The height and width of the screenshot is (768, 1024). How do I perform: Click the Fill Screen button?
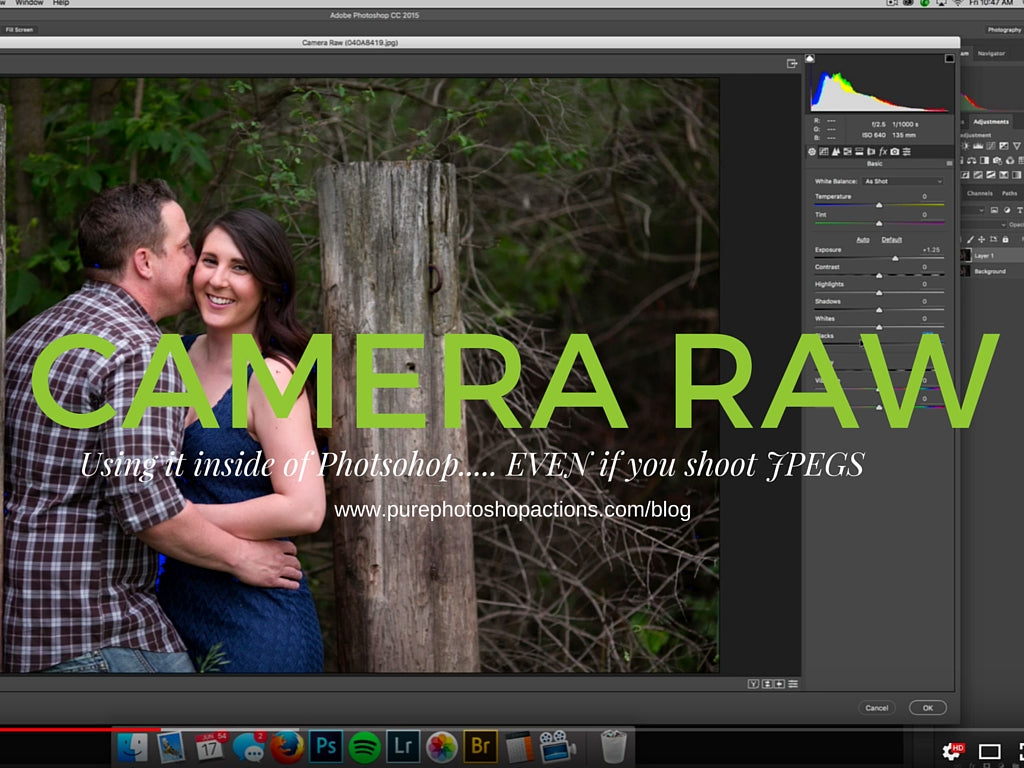[x=19, y=29]
